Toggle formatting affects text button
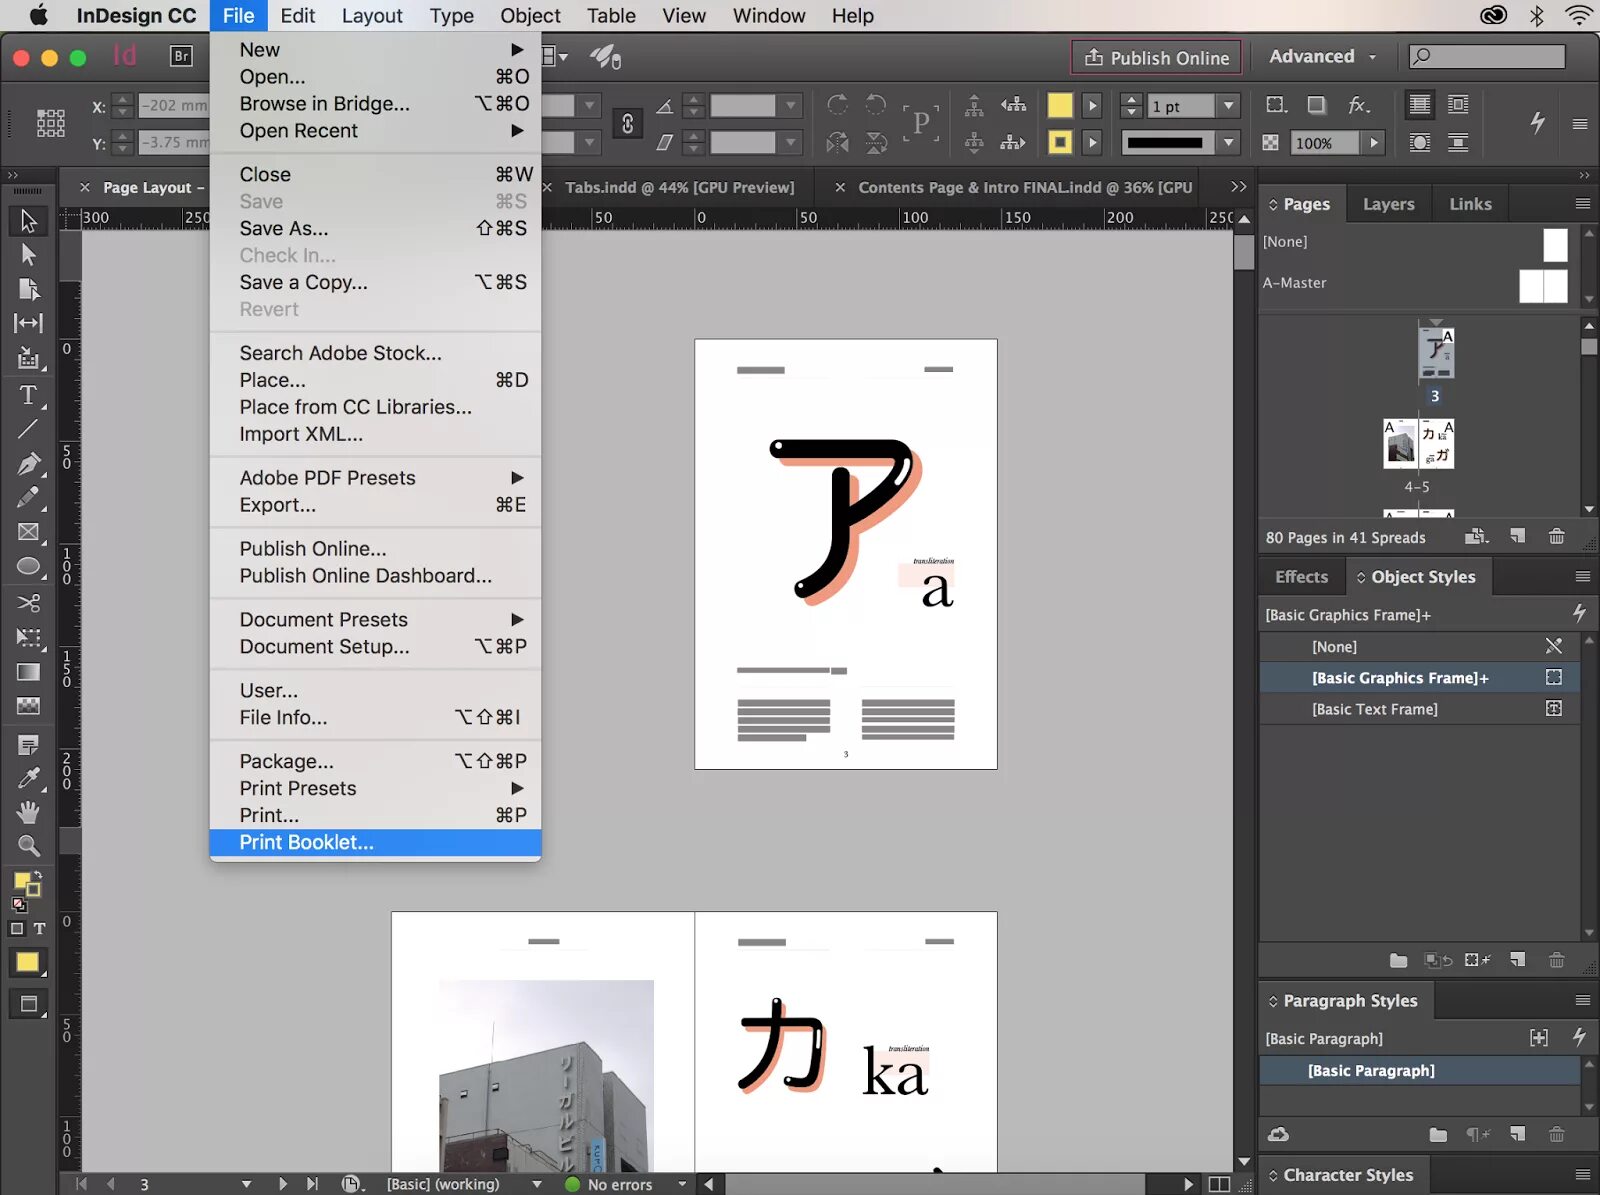Image resolution: width=1600 pixels, height=1195 pixels. pyautogui.click(x=39, y=928)
